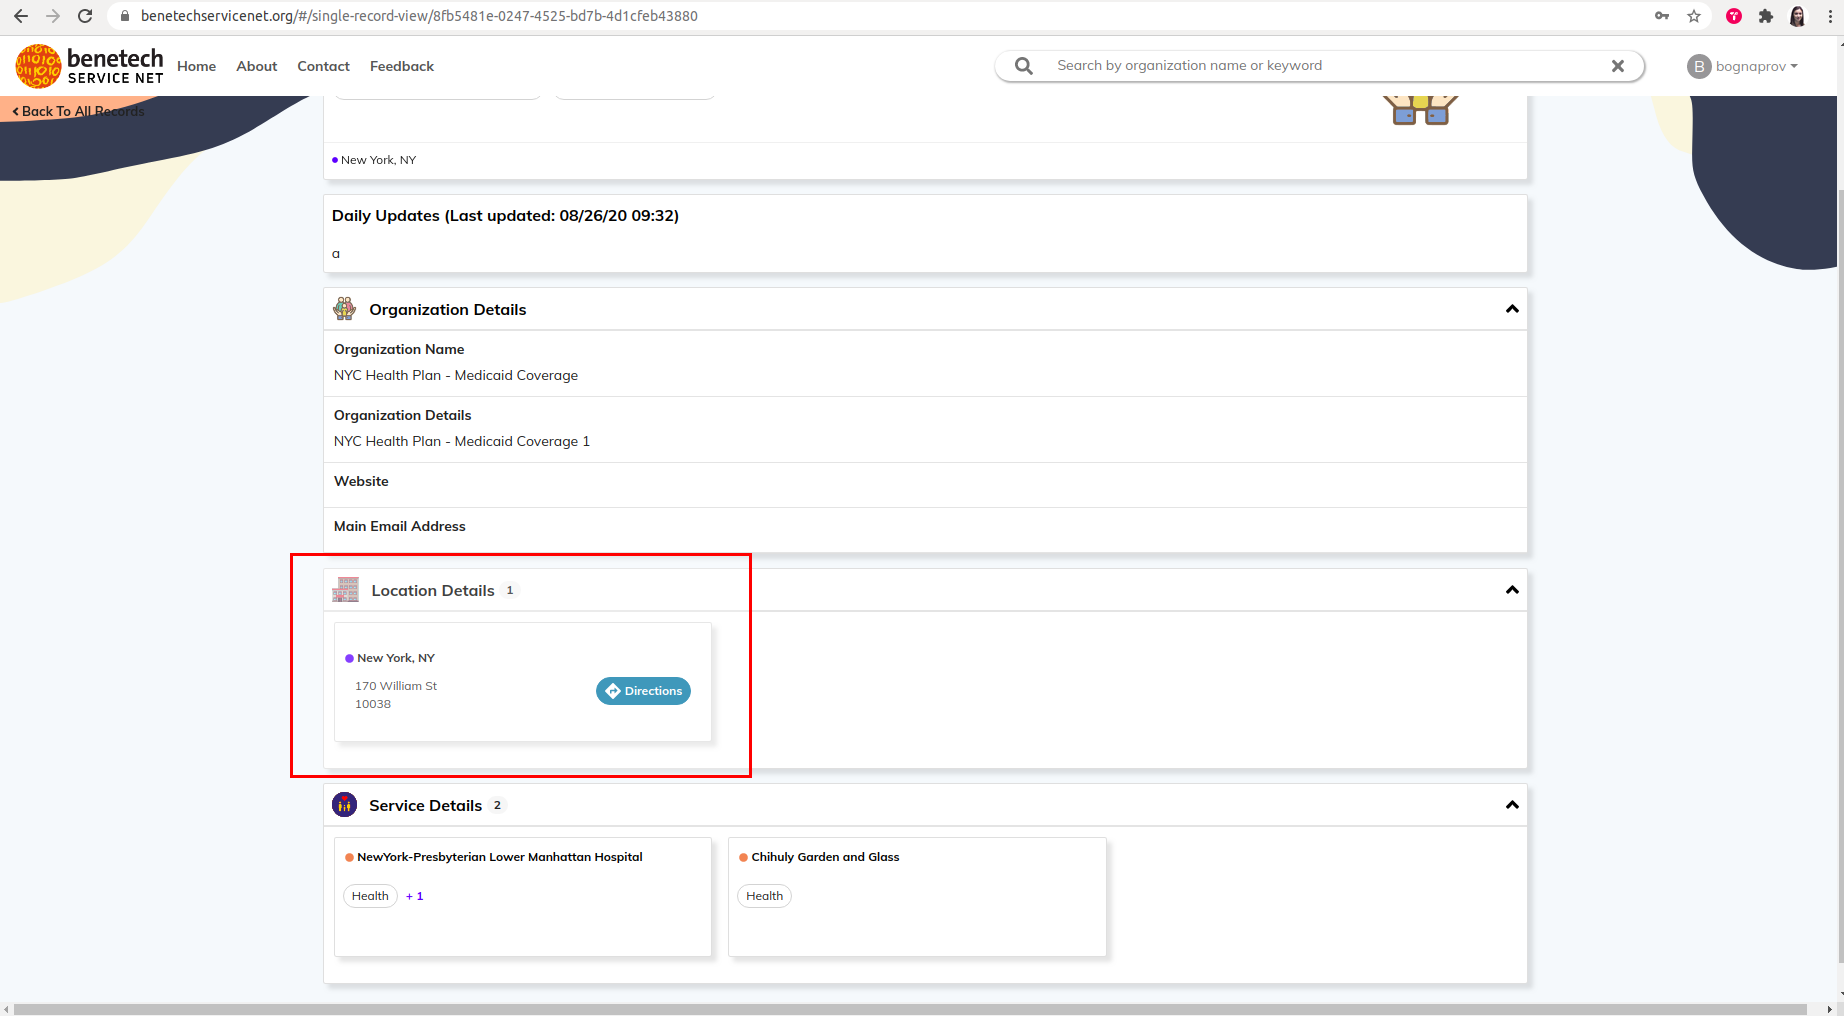
Task: Click the Location Details building icon
Action: click(345, 590)
